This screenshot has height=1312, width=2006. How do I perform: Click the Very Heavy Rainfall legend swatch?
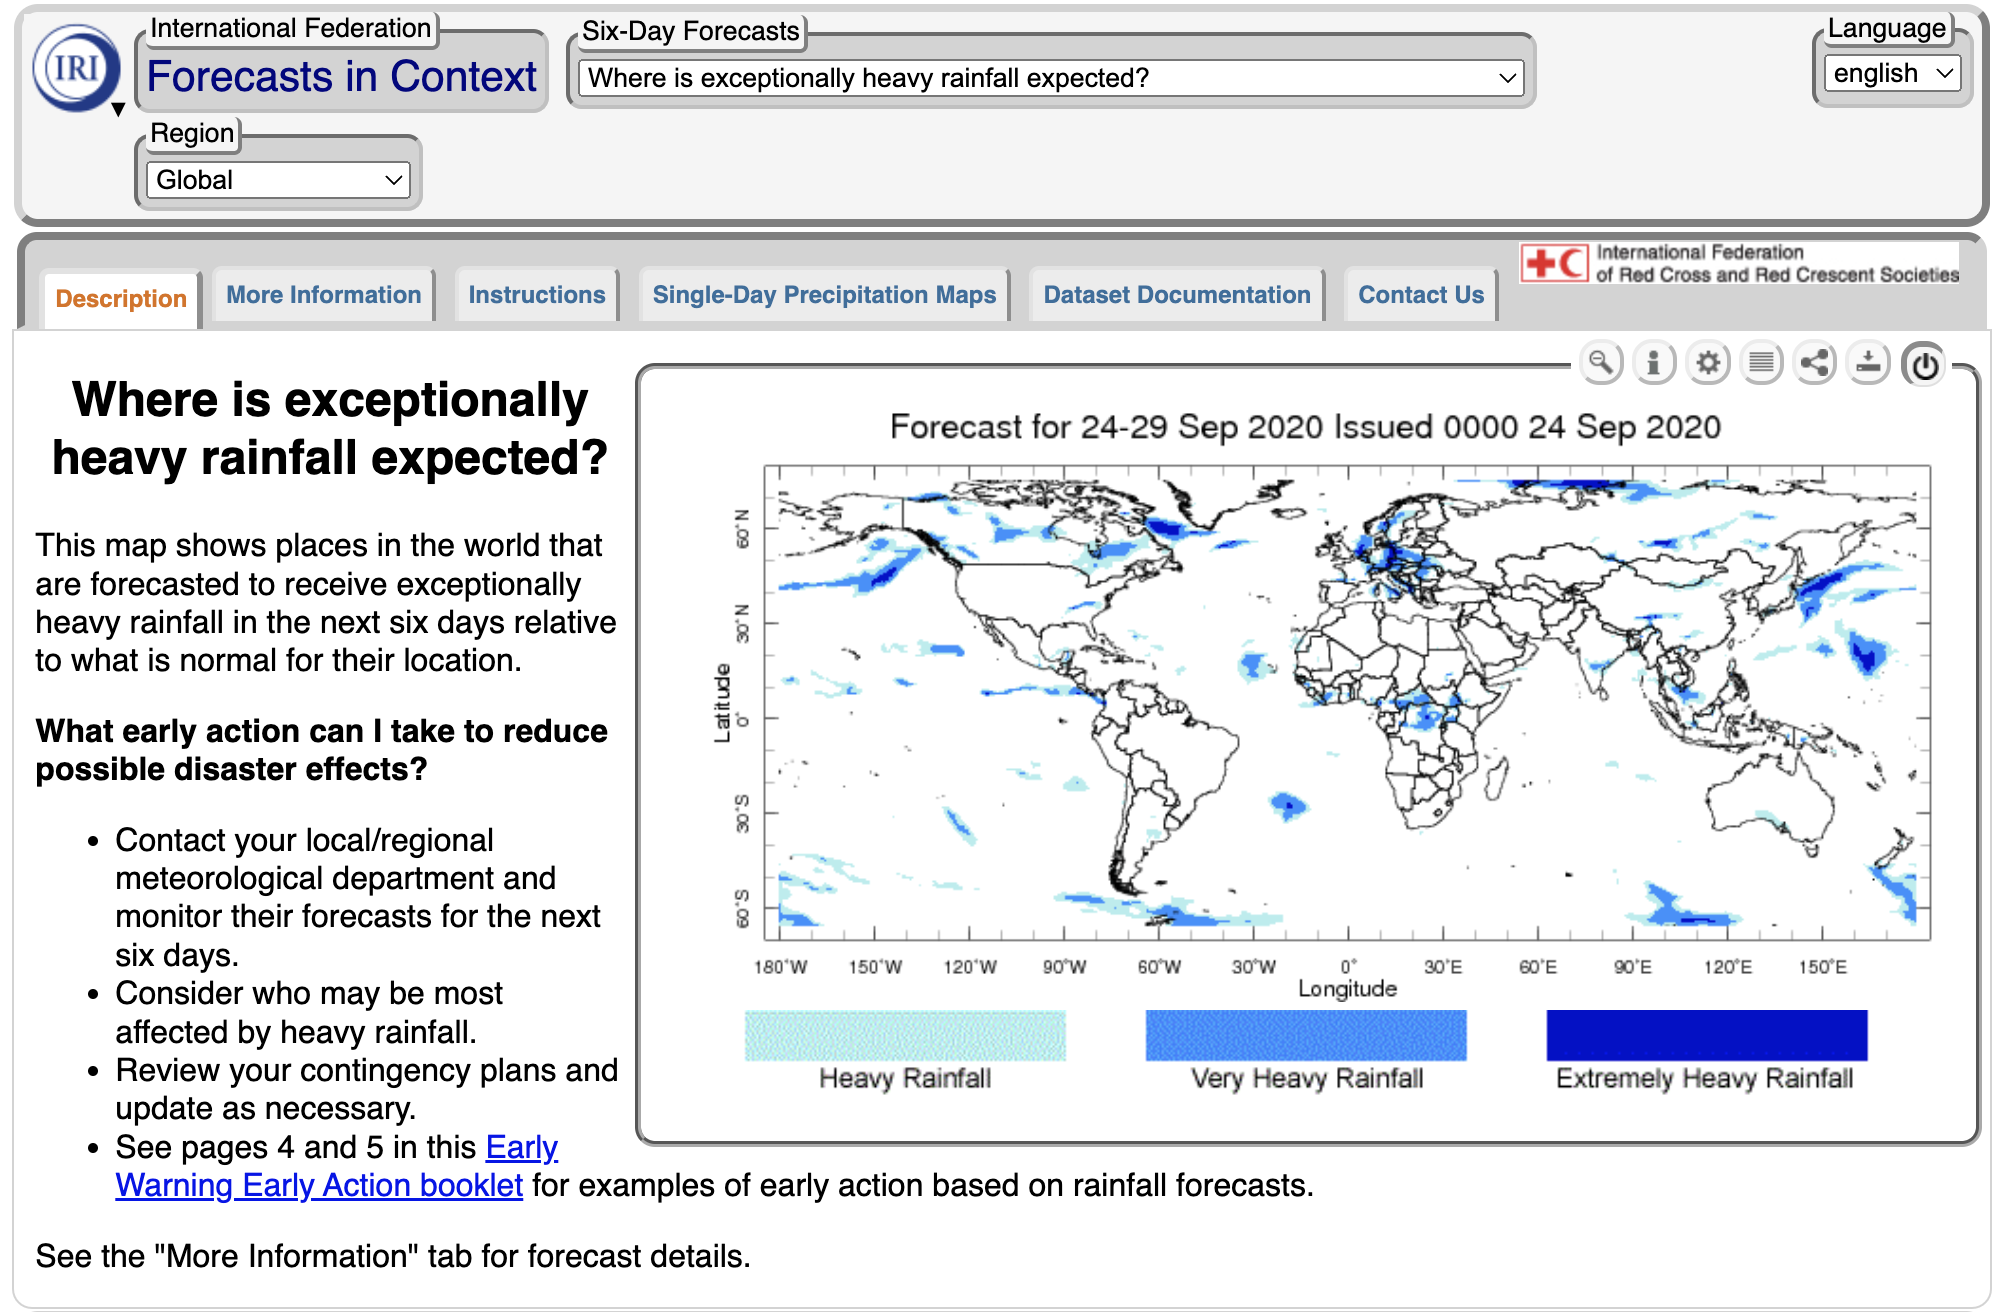coord(1306,1035)
